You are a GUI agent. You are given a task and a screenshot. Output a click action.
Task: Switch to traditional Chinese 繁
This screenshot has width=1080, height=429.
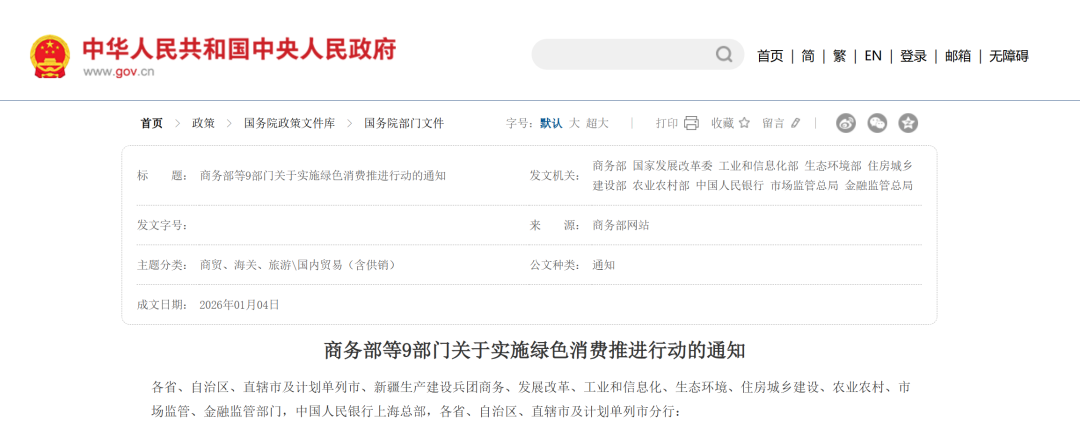(839, 56)
